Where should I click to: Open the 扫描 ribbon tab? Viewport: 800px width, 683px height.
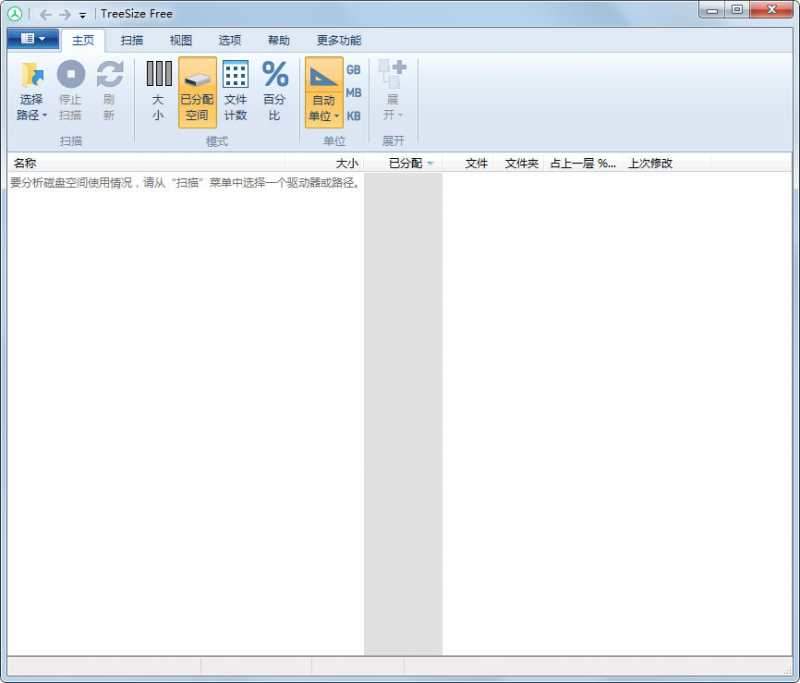132,40
